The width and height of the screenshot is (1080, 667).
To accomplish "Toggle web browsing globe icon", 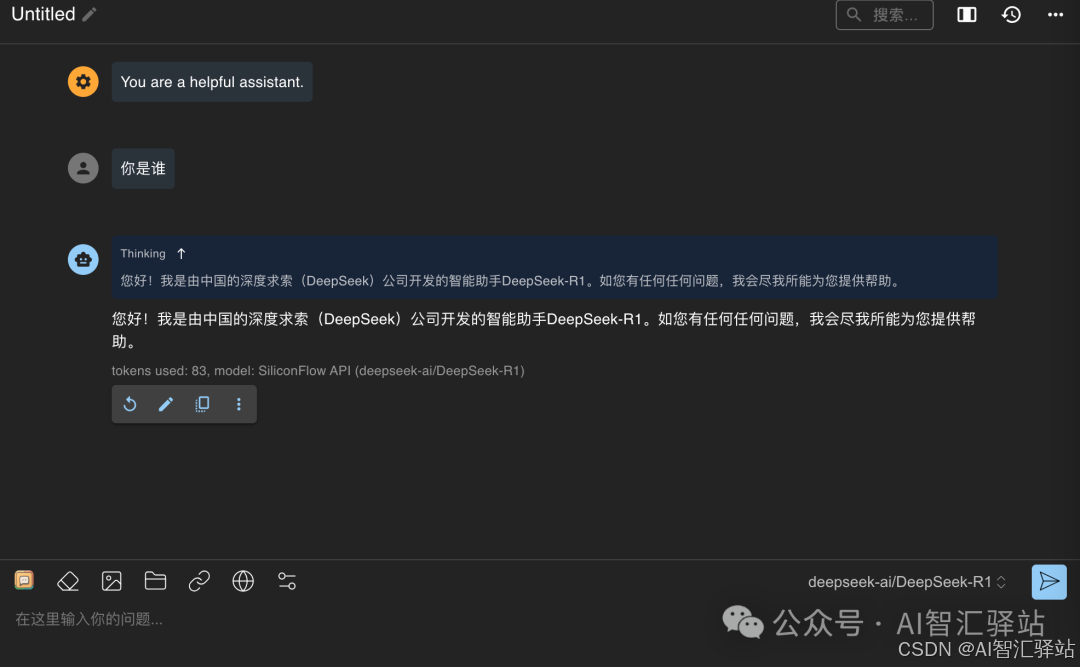I will 243,581.
